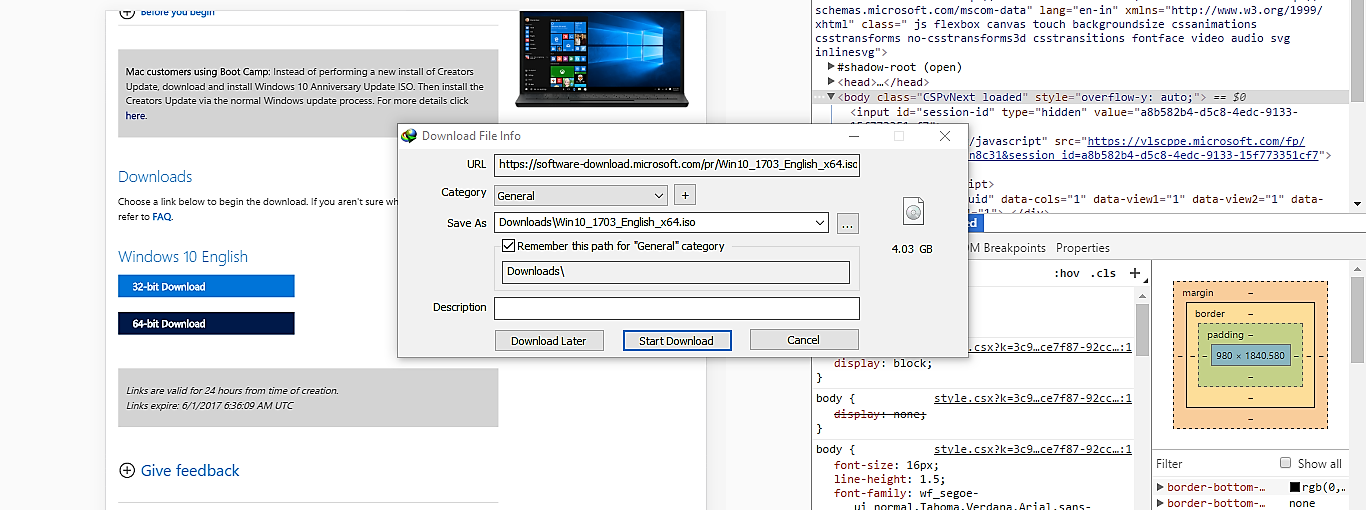Expand the #shadow-root (open) node
Viewport: 1366px width, 510px height.
click(832, 67)
